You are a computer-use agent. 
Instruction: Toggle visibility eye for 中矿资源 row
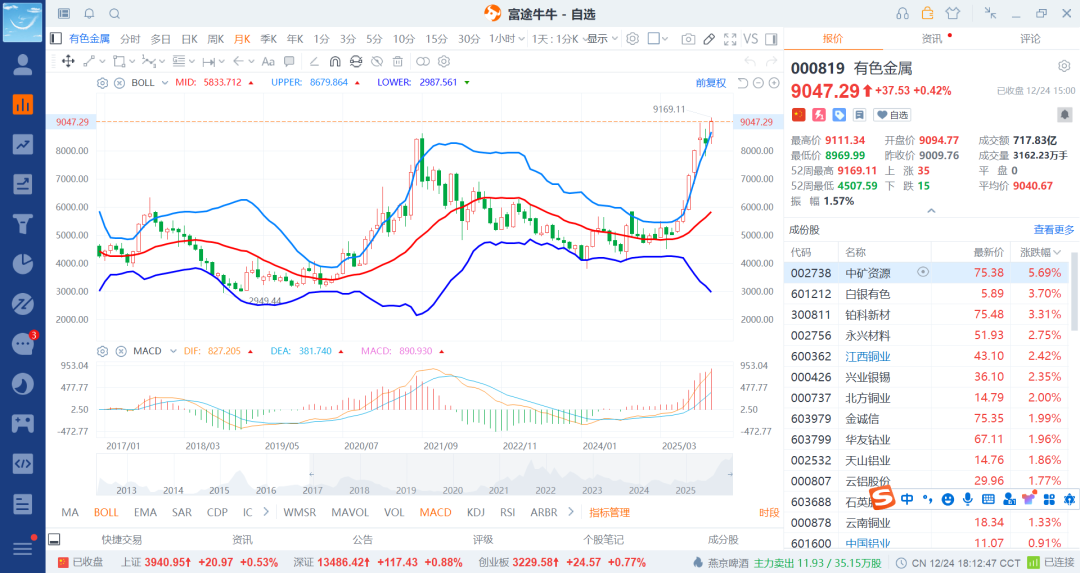(x=923, y=272)
